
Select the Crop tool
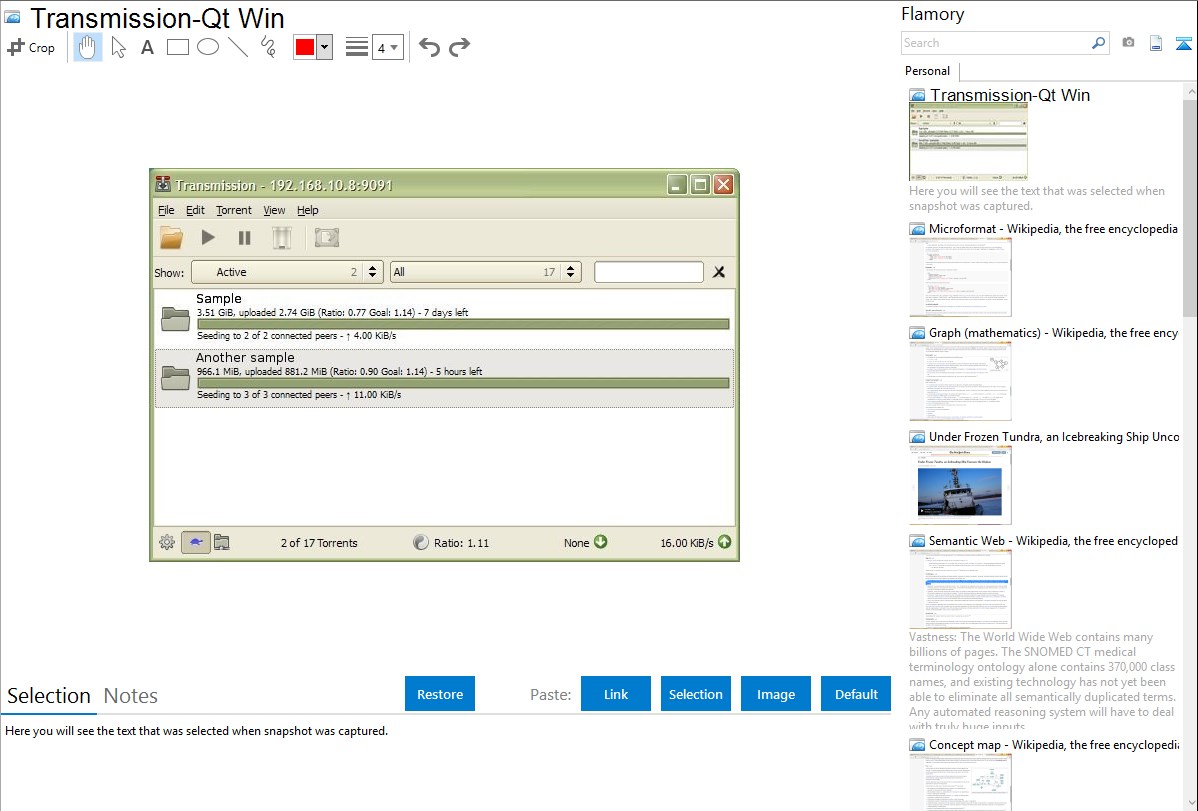[31, 47]
